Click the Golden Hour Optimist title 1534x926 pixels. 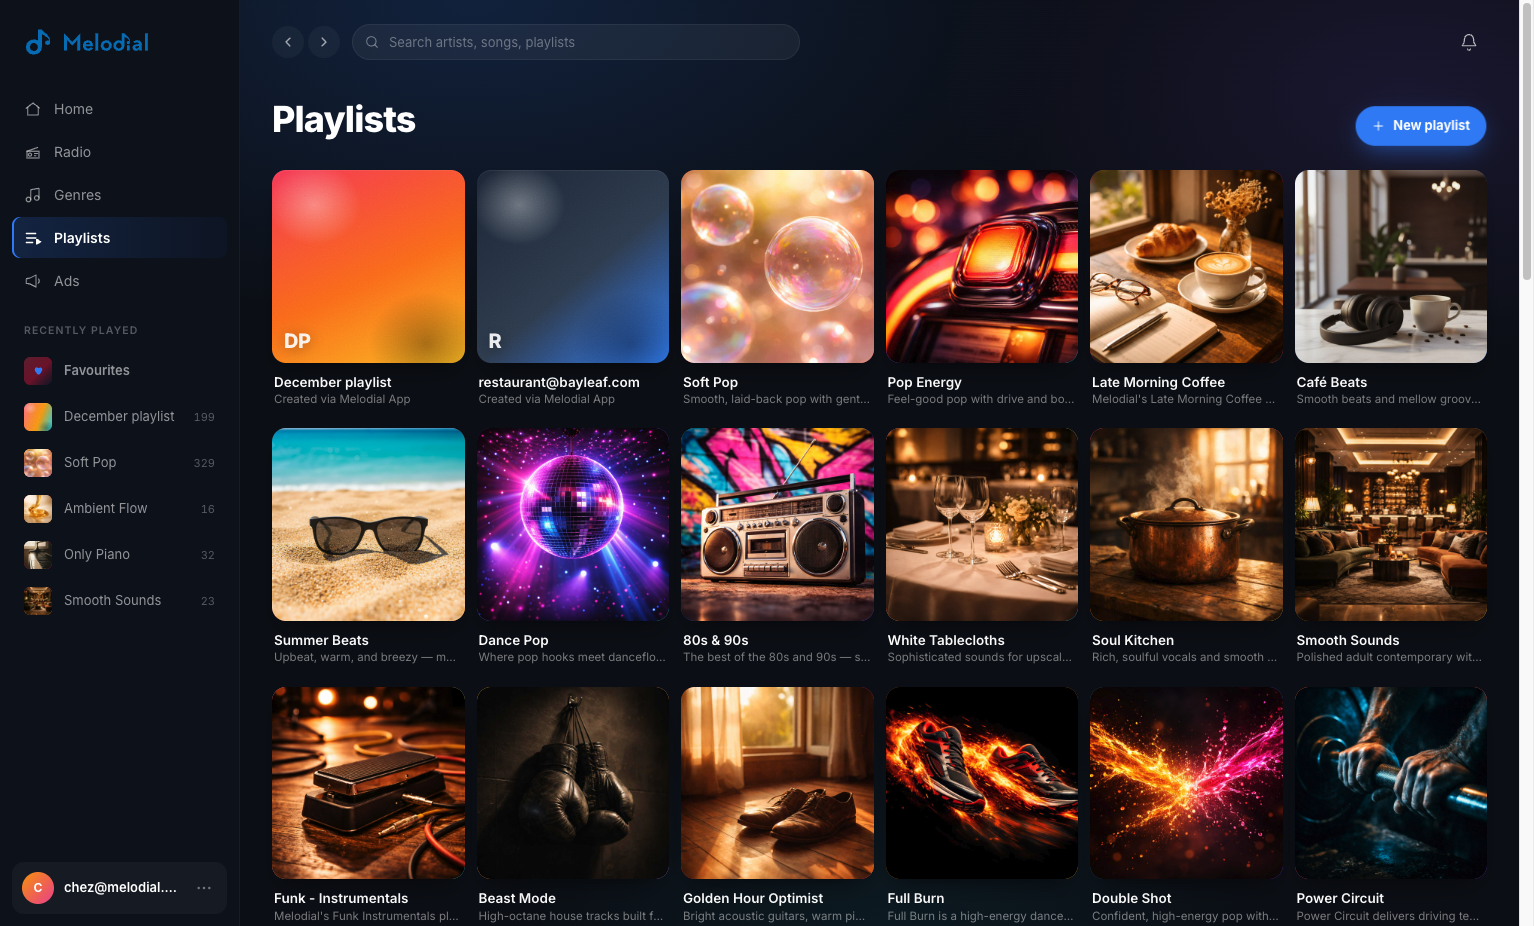coord(753,898)
